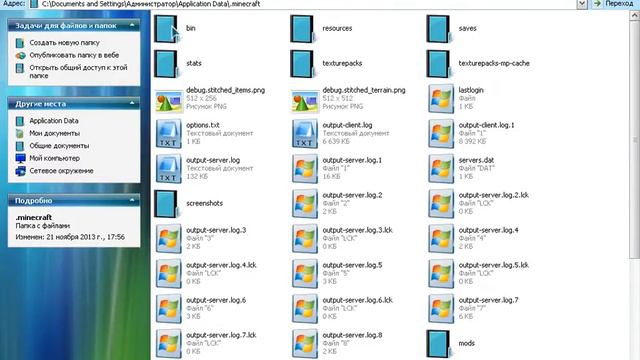Collapse the 'Задачи для файлов и папок' panel

[132, 25]
